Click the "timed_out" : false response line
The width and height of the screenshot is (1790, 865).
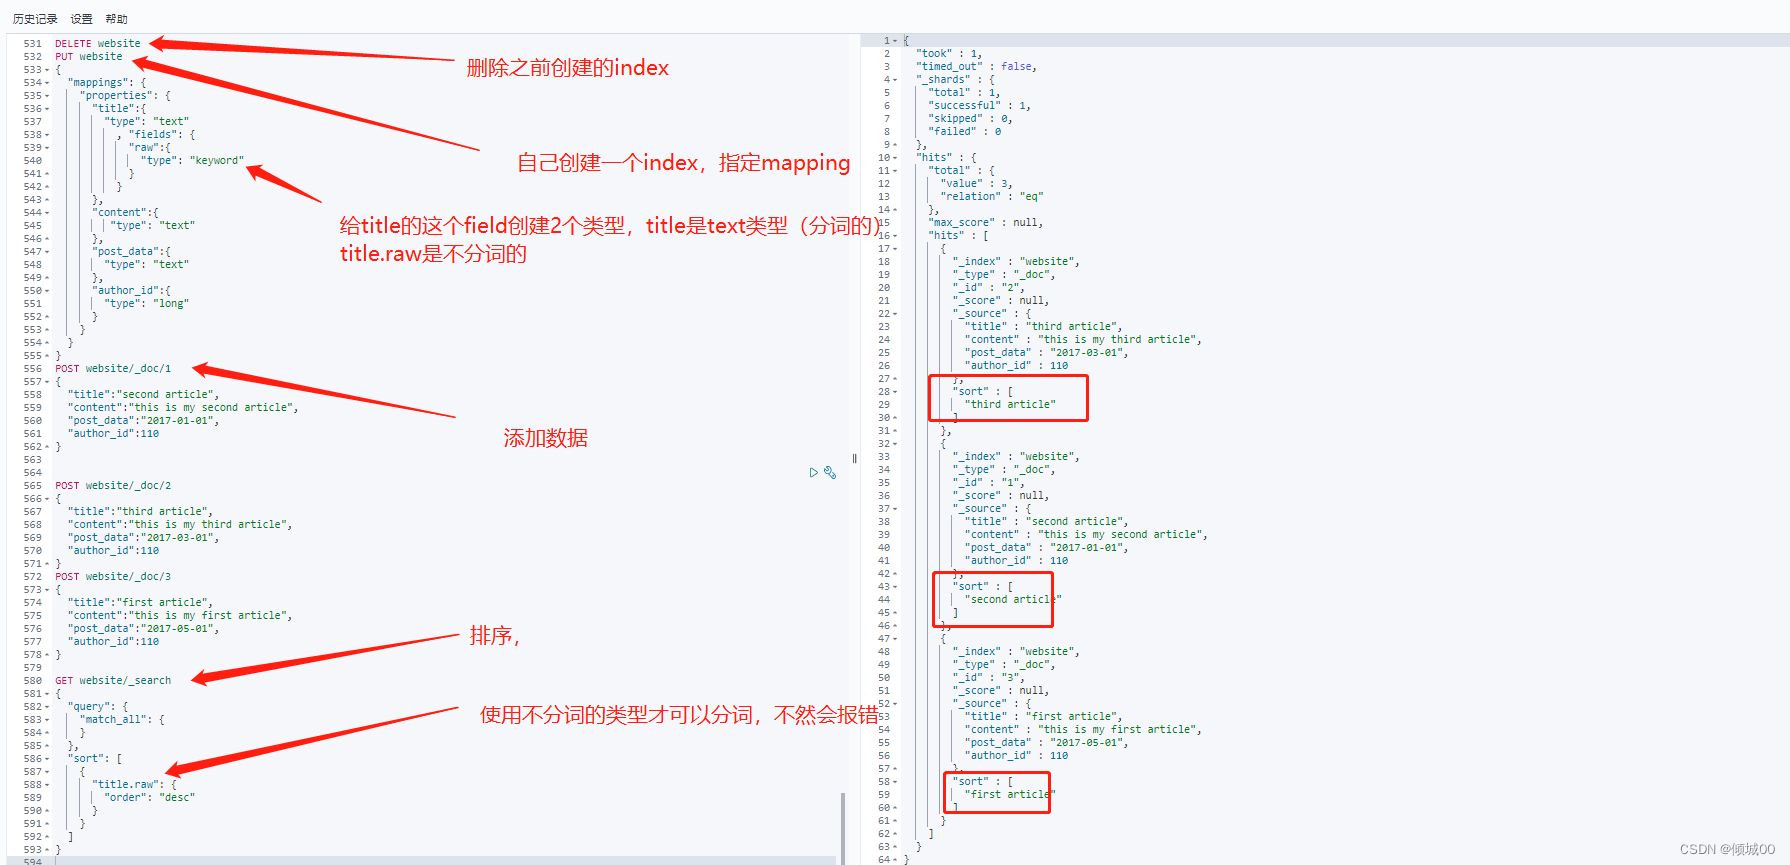[976, 67]
